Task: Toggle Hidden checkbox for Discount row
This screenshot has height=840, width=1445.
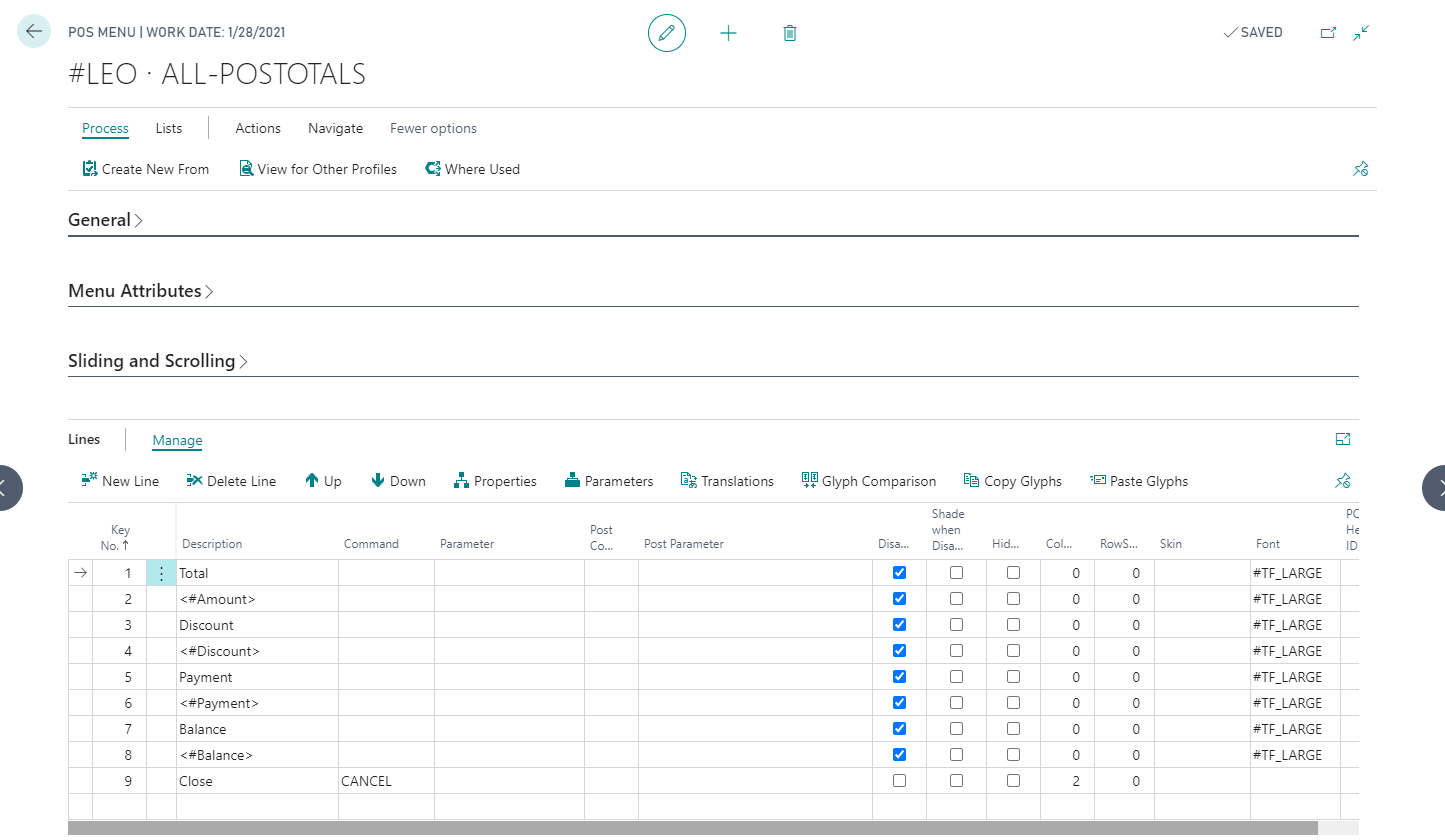Action: pyautogui.click(x=1013, y=625)
